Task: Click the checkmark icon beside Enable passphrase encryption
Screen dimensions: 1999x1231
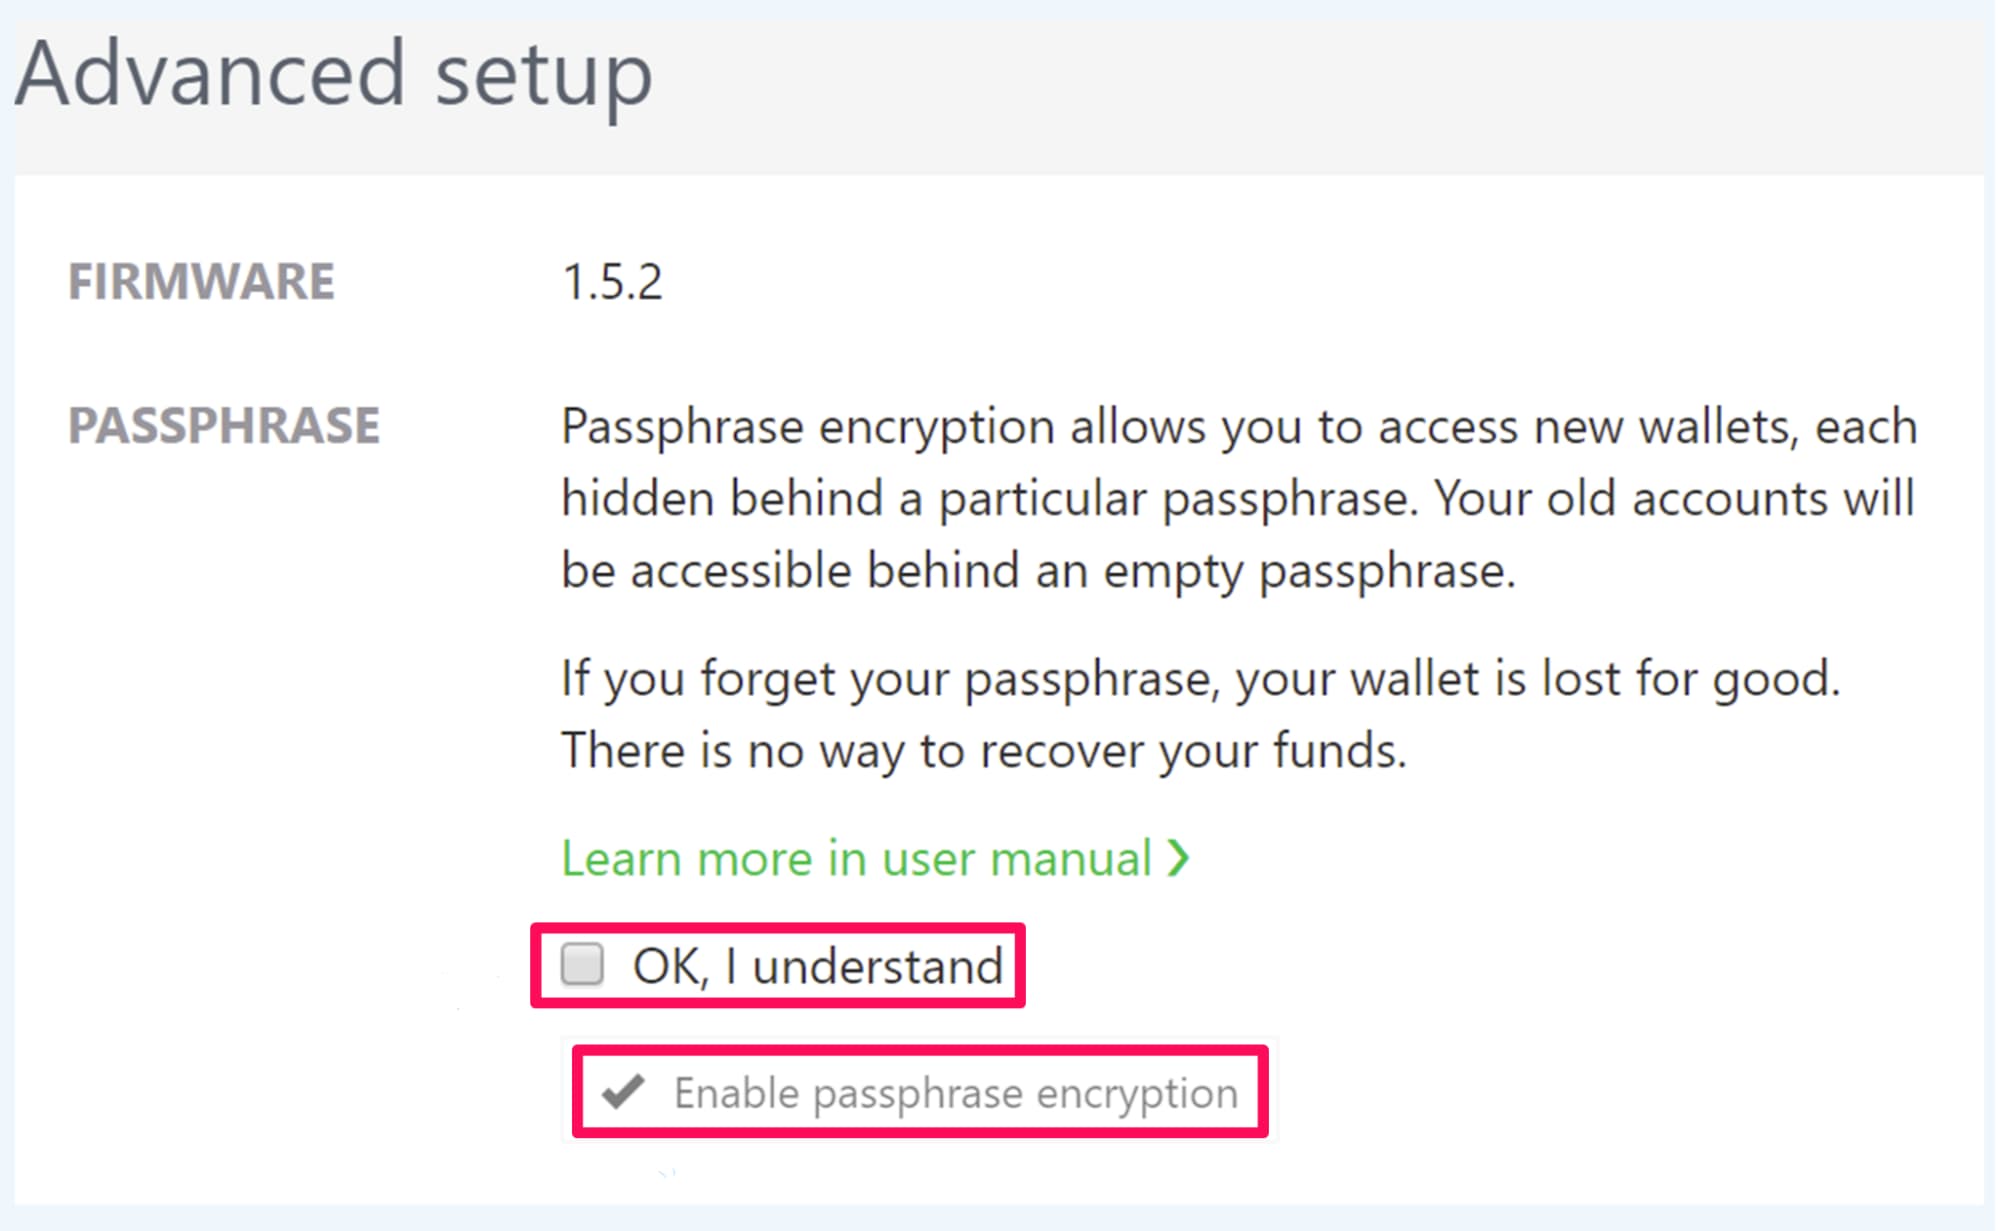Action: (x=625, y=1093)
